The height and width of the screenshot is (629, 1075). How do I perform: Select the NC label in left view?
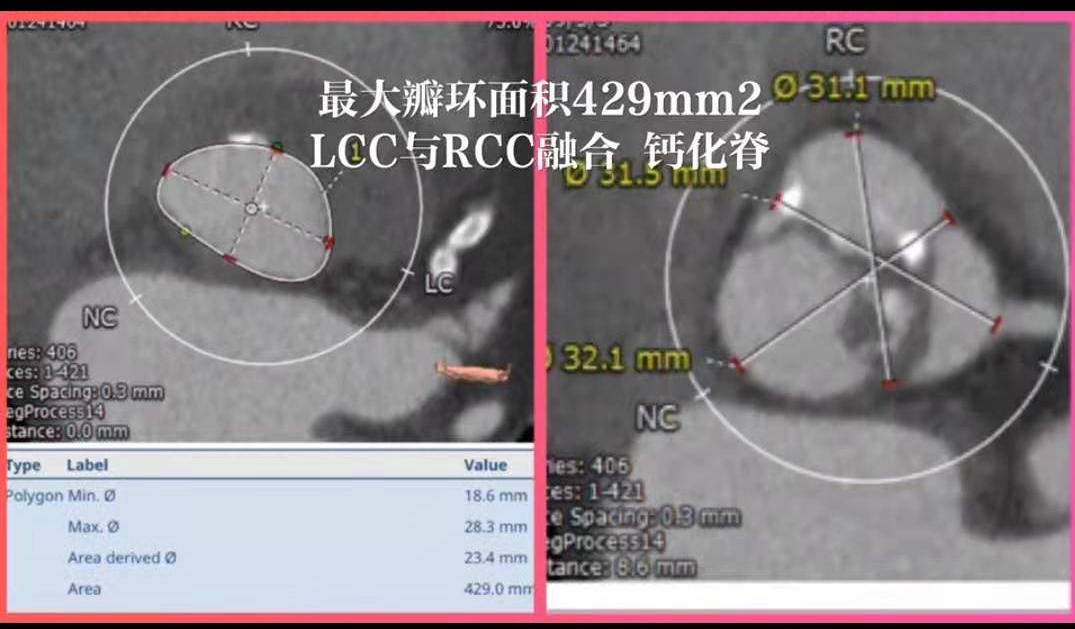pos(99,318)
